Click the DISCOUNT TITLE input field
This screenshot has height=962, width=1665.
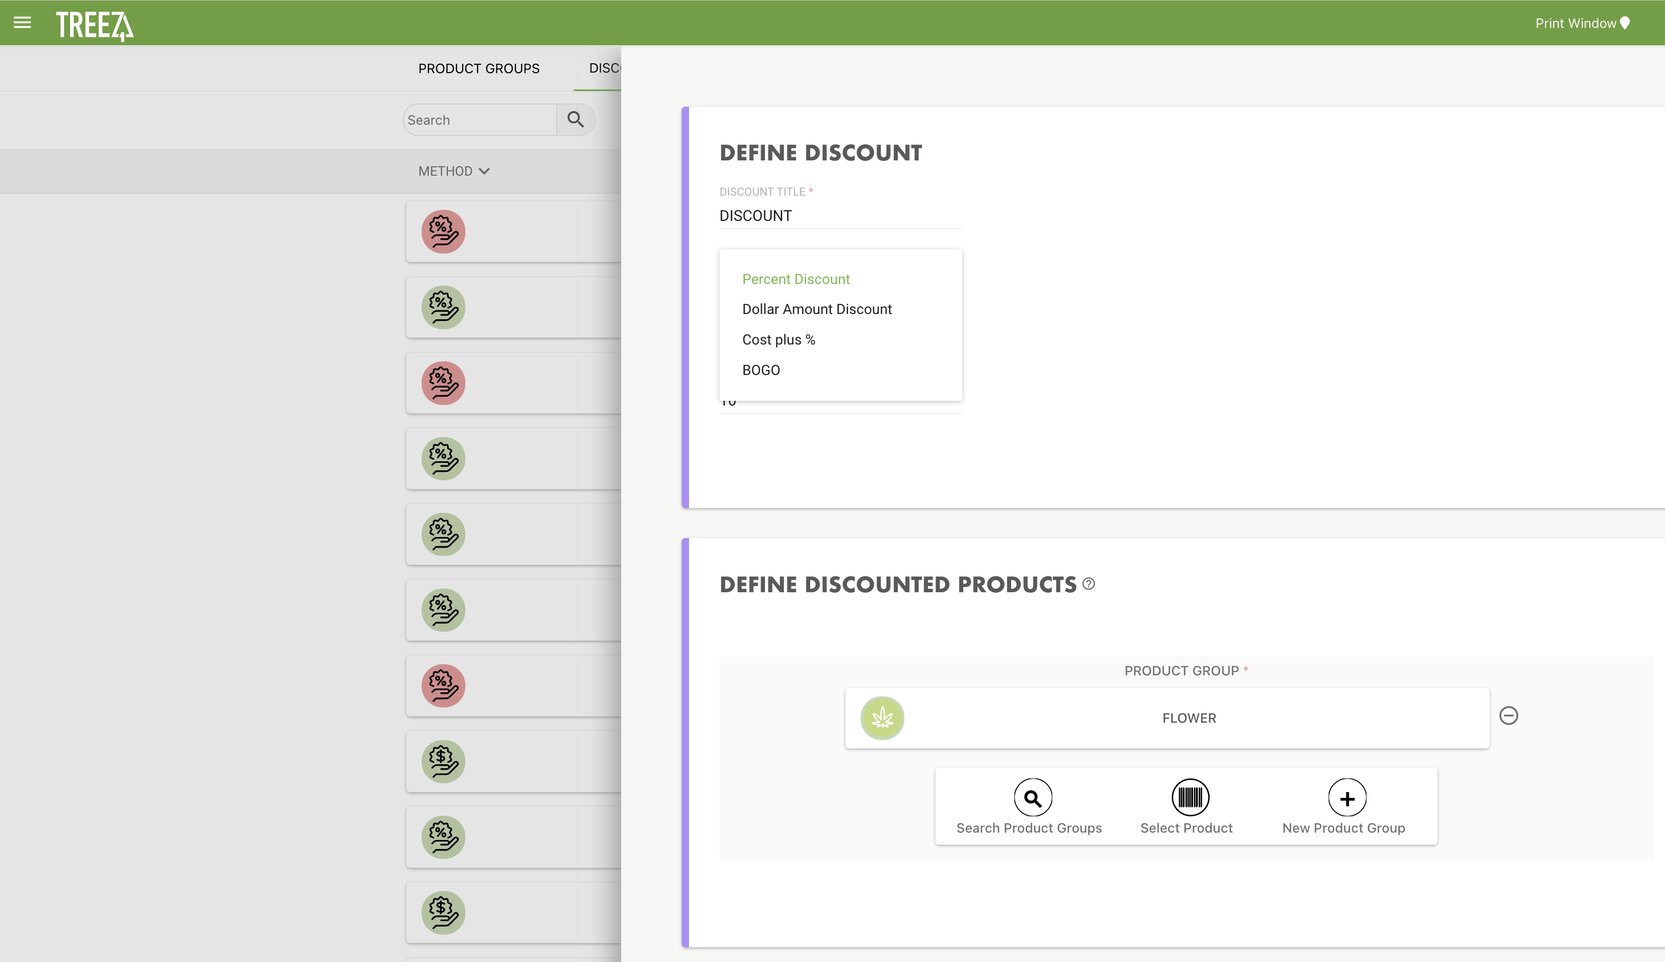coord(840,215)
